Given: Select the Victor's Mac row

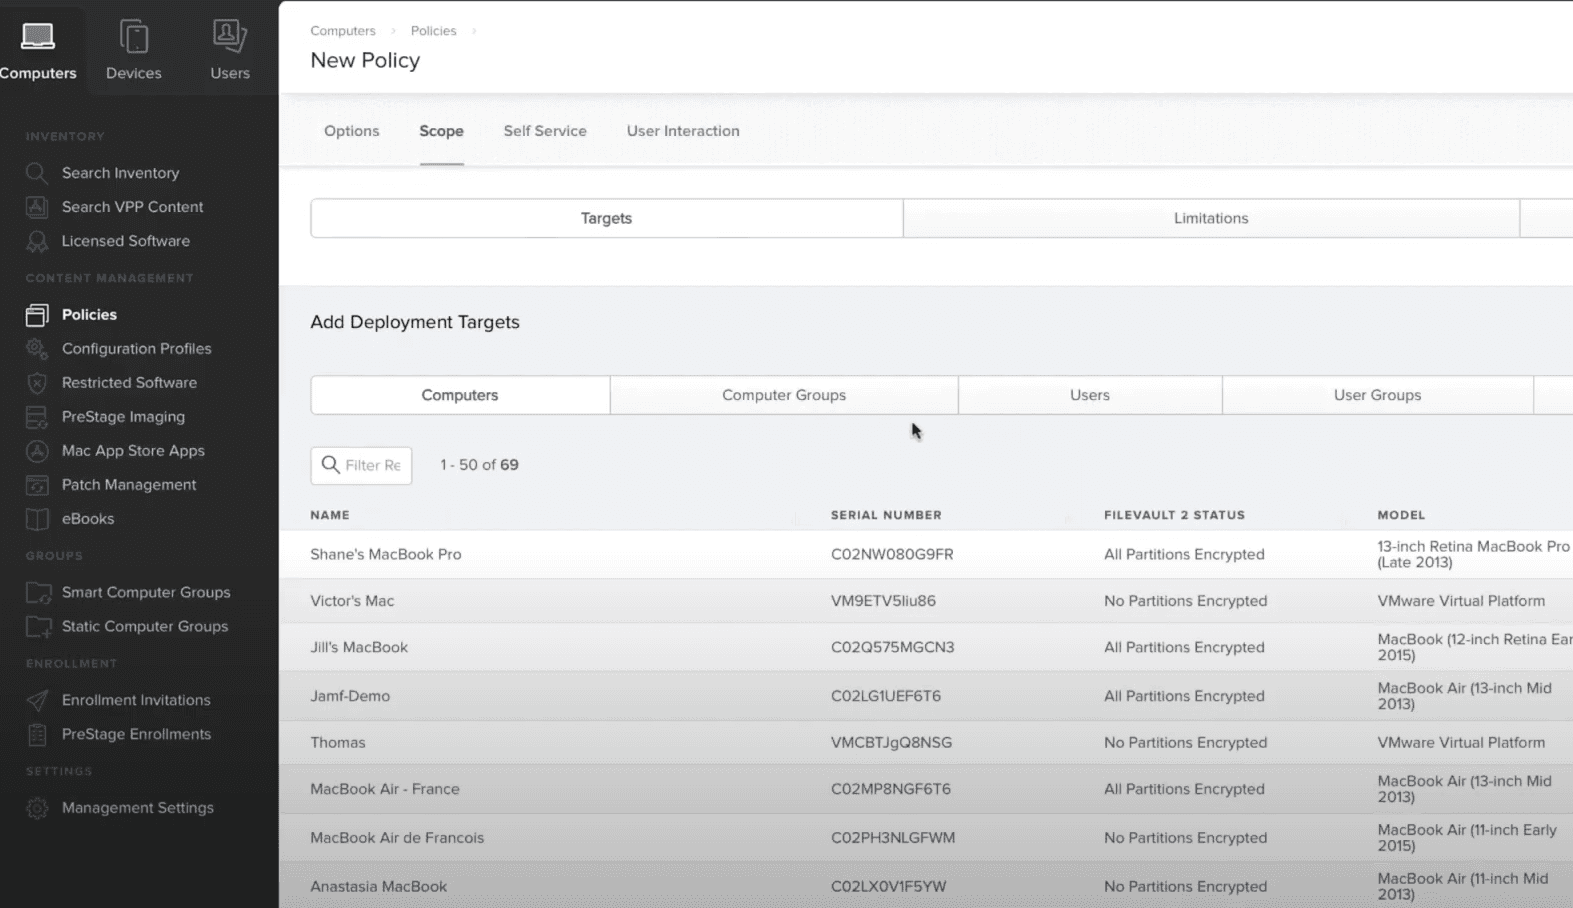Looking at the screenshot, I should pyautogui.click(x=926, y=601).
